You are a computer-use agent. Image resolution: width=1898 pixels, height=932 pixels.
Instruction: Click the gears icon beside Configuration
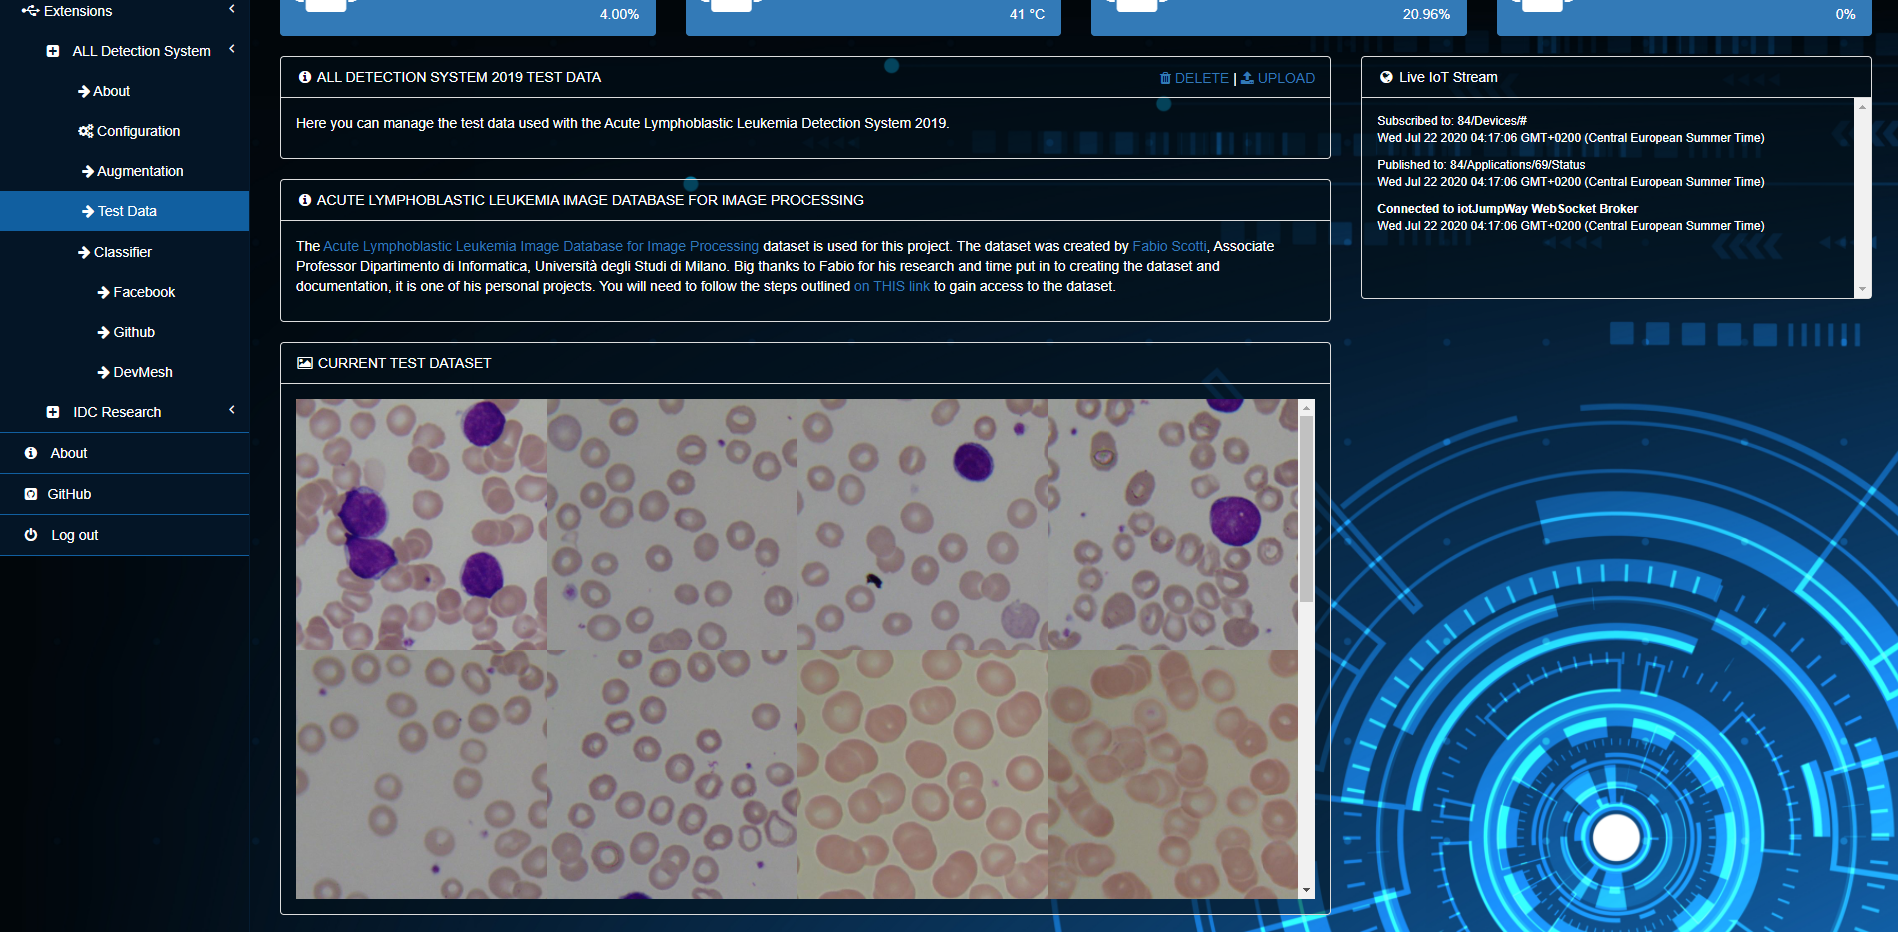86,131
